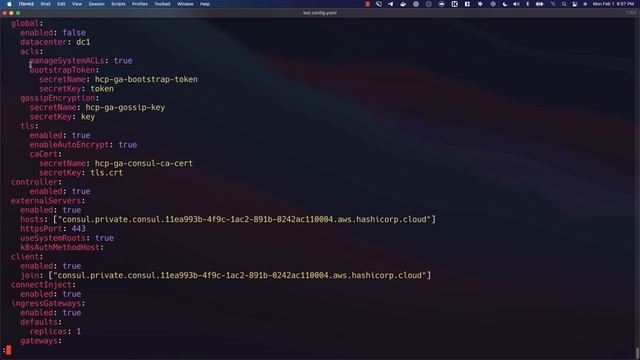Open the View menu
Screen dimensions: 640x360
click(77, 4)
